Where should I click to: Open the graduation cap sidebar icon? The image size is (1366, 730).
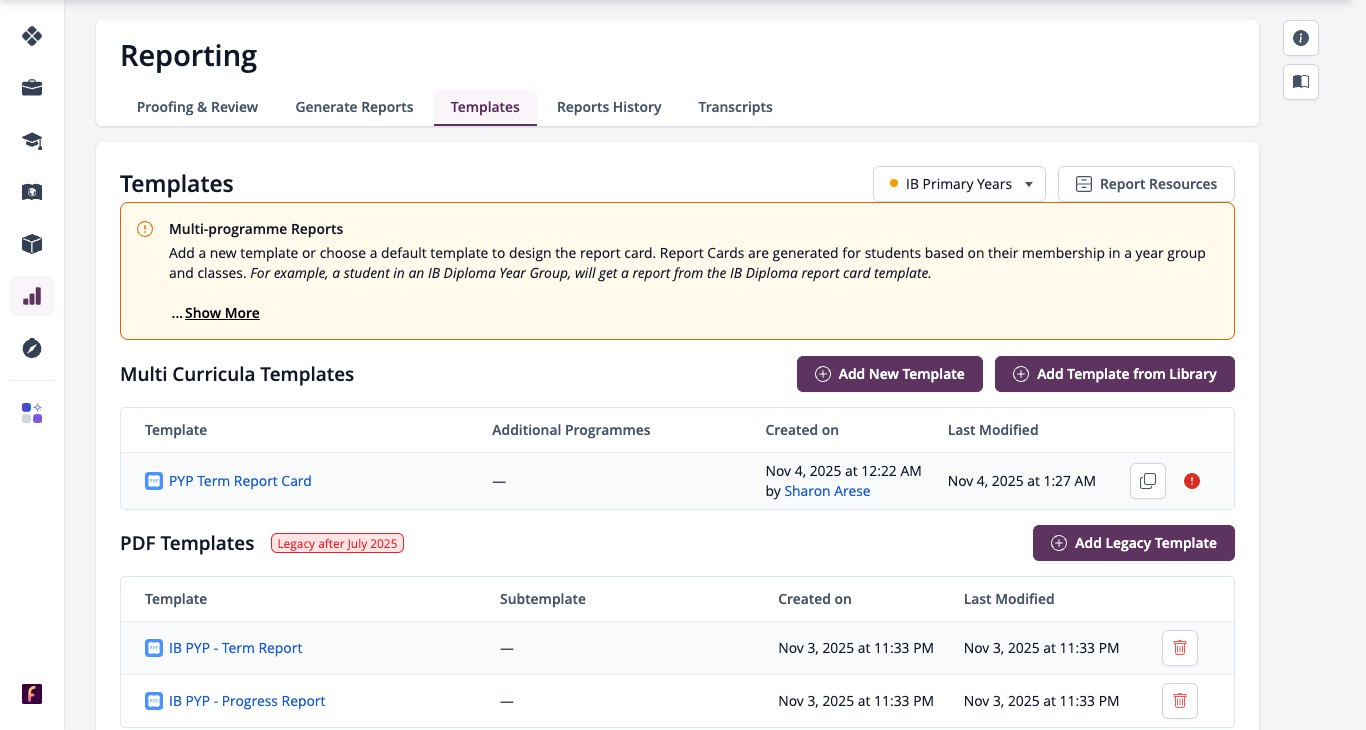point(32,140)
